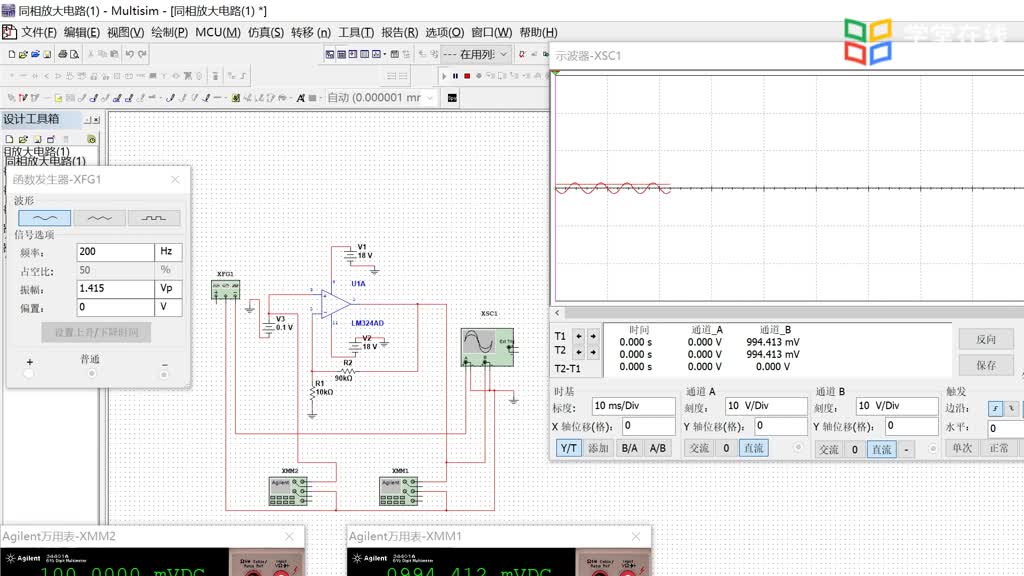Open the 文件(F) menu
1024x576 pixels.
pyautogui.click(x=39, y=32)
